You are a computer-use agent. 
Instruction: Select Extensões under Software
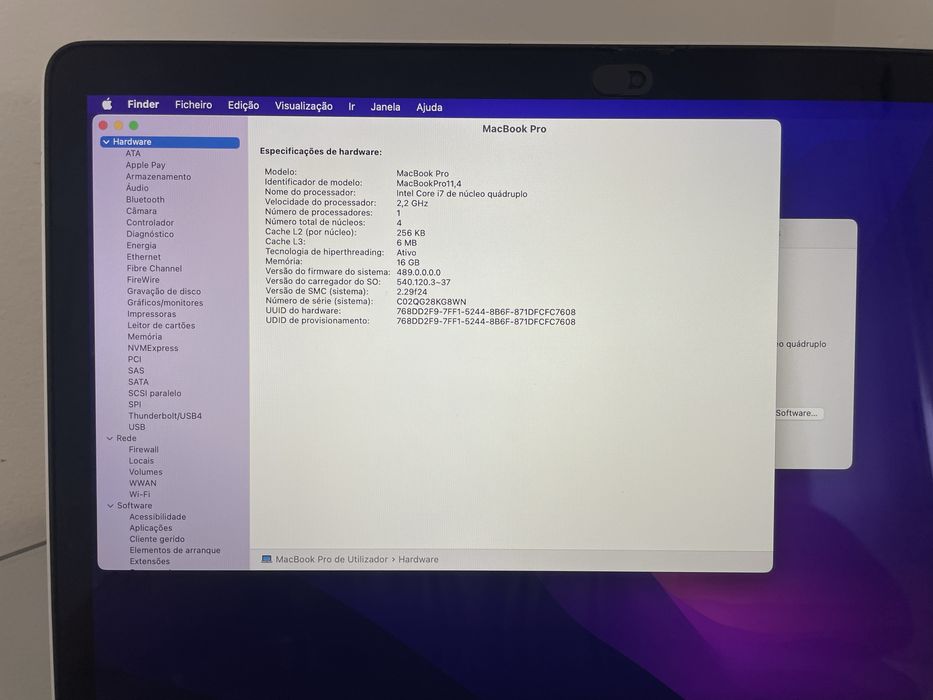(149, 561)
